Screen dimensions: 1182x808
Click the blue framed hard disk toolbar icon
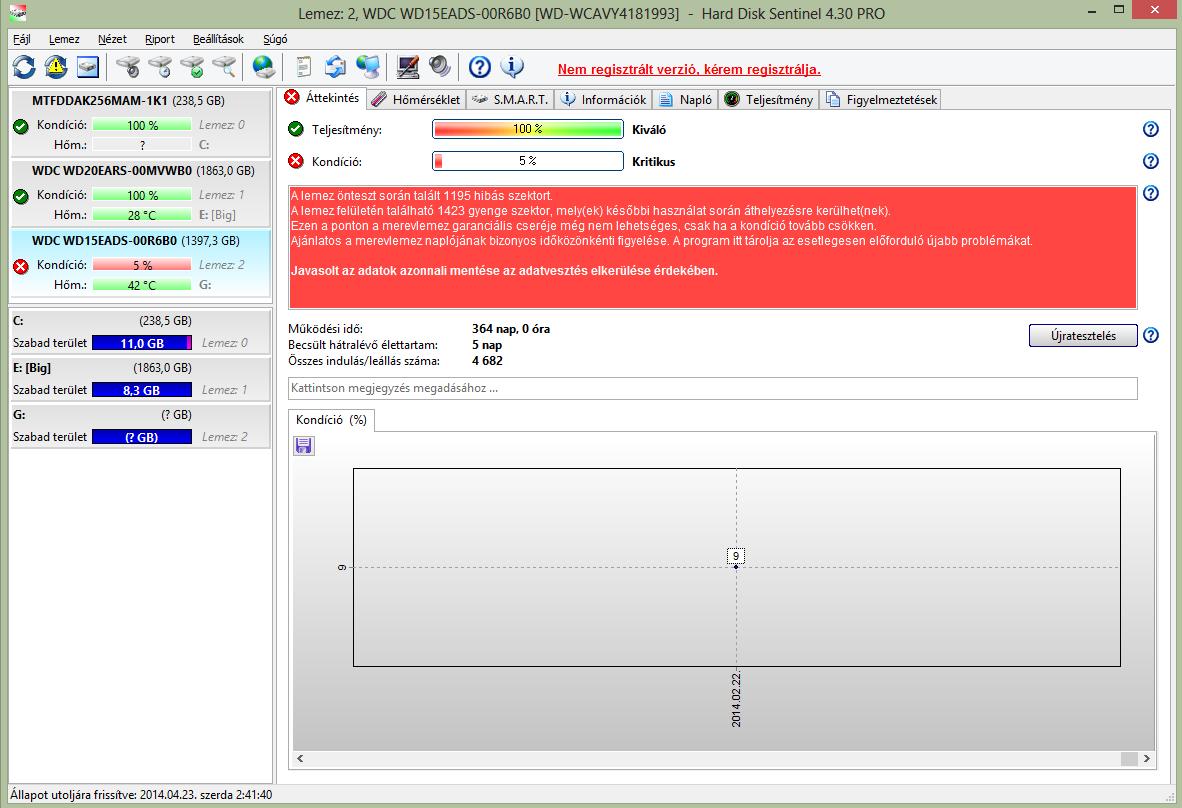point(87,67)
